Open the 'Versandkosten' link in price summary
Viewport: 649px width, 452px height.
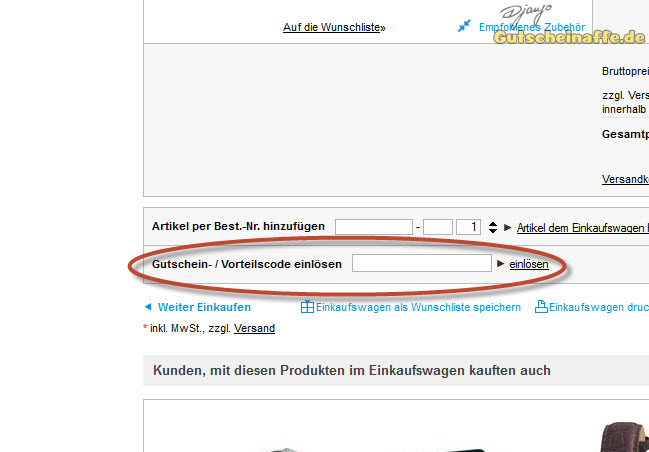[625, 180]
